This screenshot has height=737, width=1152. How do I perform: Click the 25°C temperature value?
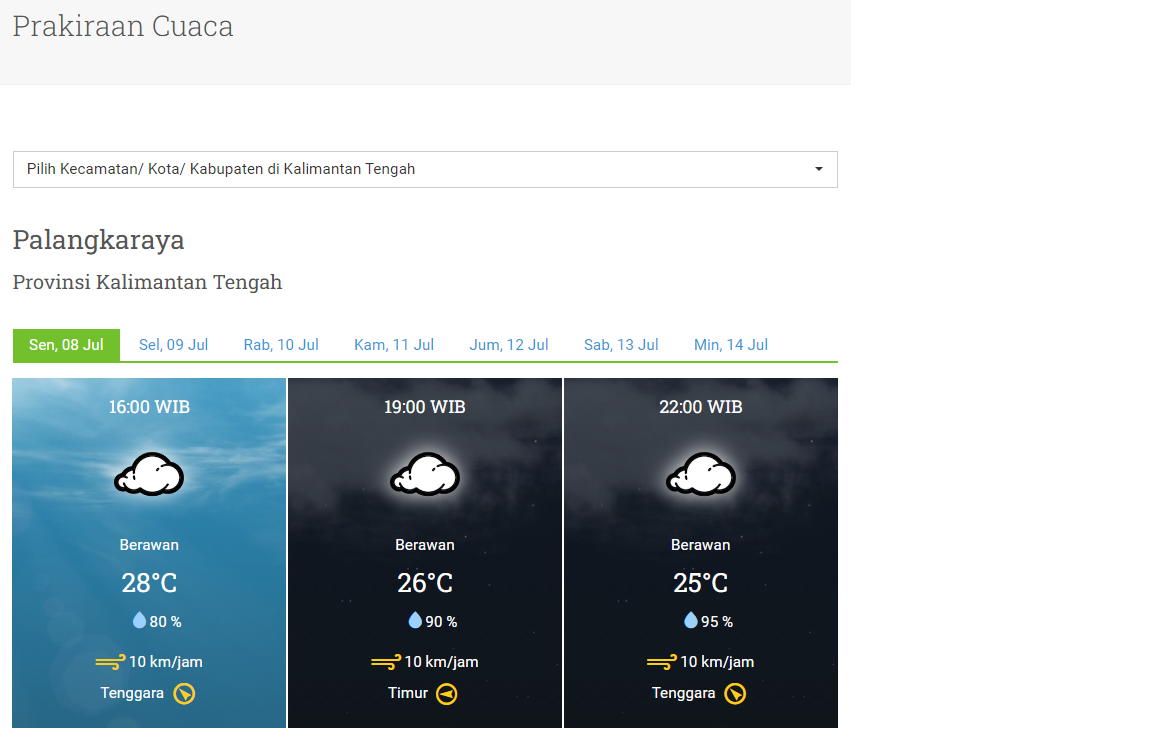[x=701, y=583]
